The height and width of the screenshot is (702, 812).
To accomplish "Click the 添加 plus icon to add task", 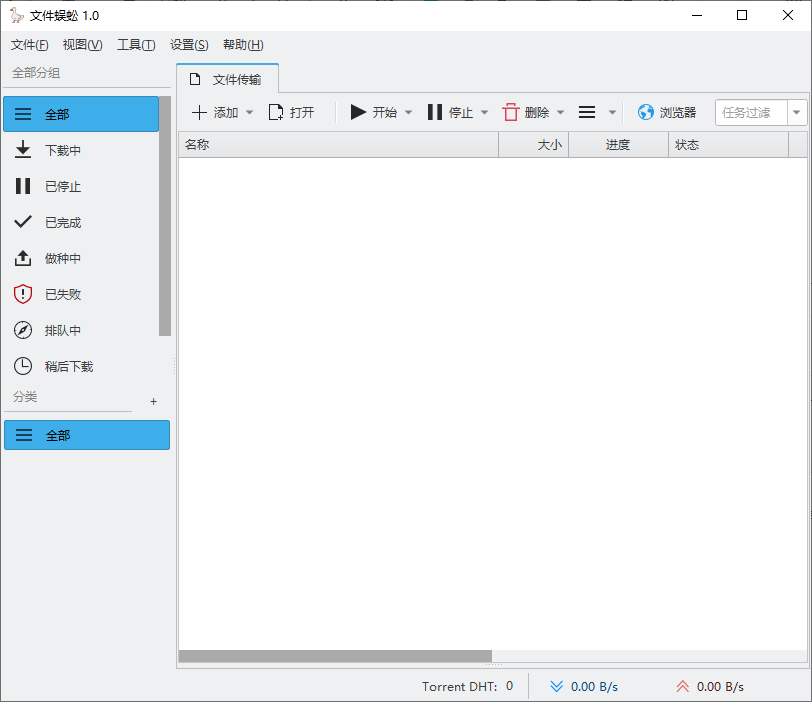I will (x=199, y=112).
